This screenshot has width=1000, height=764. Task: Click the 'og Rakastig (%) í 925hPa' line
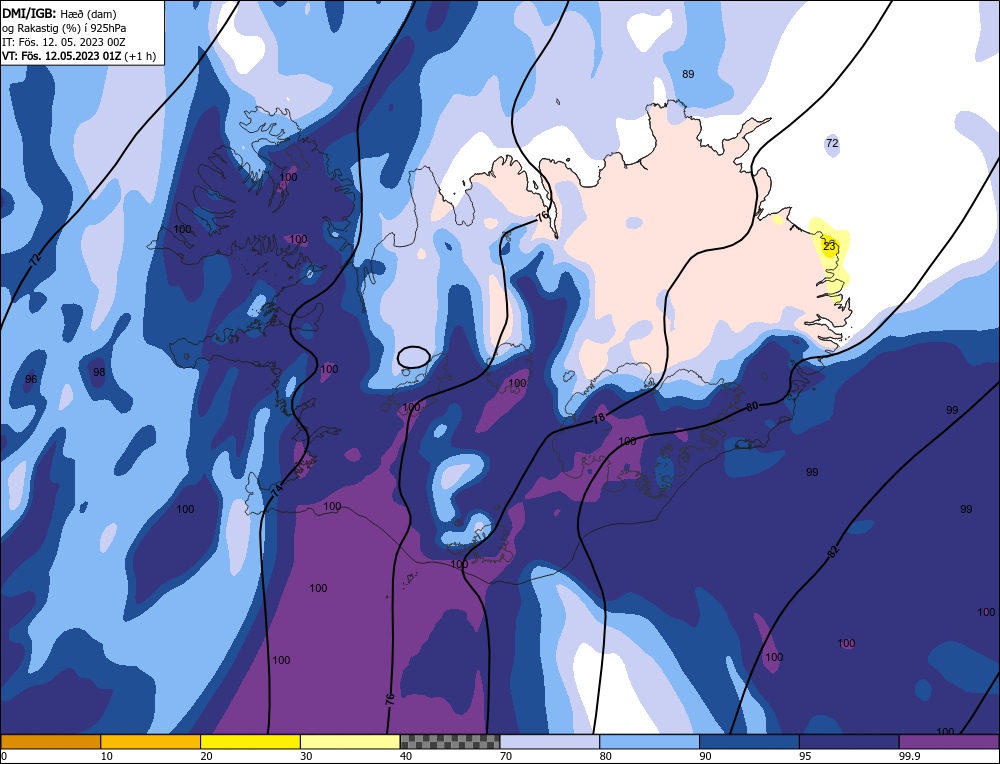click(x=64, y=27)
